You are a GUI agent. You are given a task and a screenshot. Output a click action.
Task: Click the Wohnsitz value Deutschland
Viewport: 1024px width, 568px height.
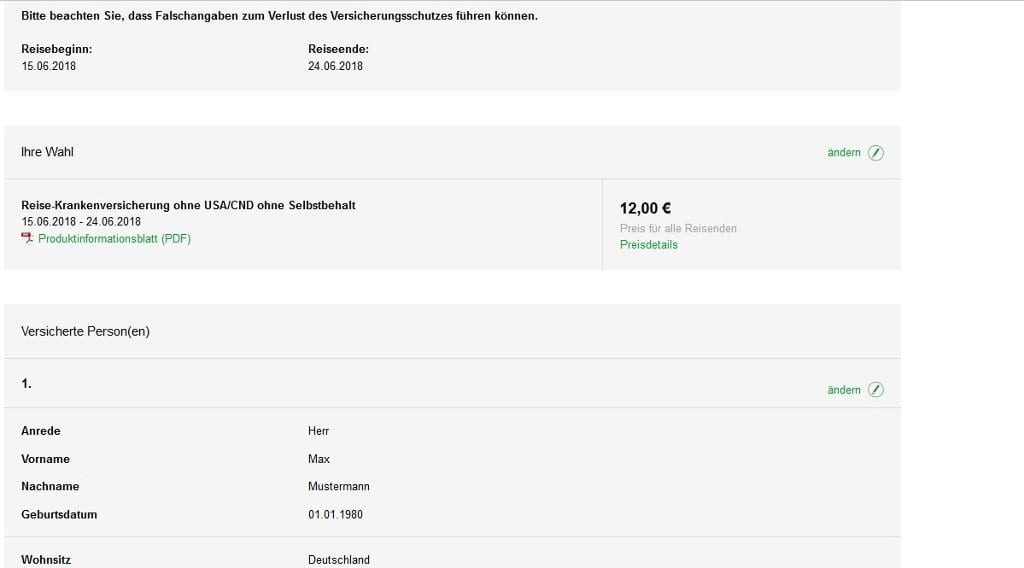[338, 560]
